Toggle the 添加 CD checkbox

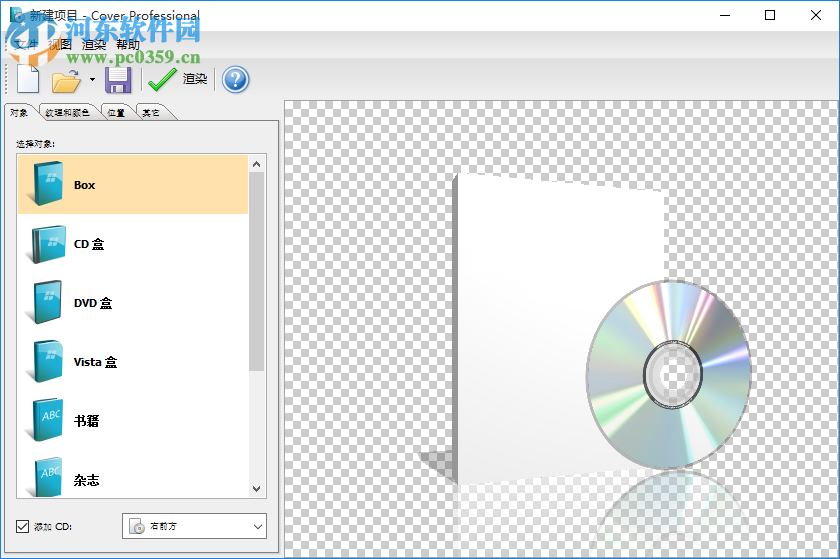[22, 526]
